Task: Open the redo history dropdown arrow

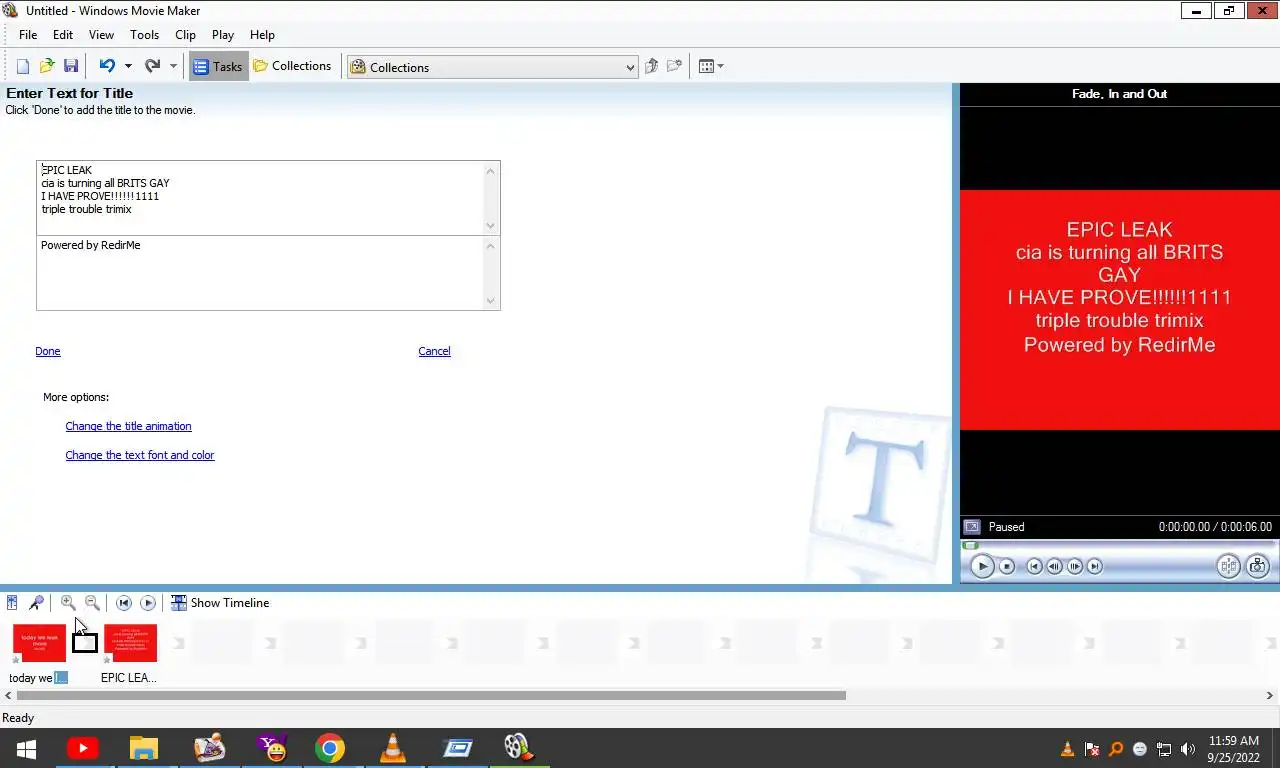Action: [173, 66]
